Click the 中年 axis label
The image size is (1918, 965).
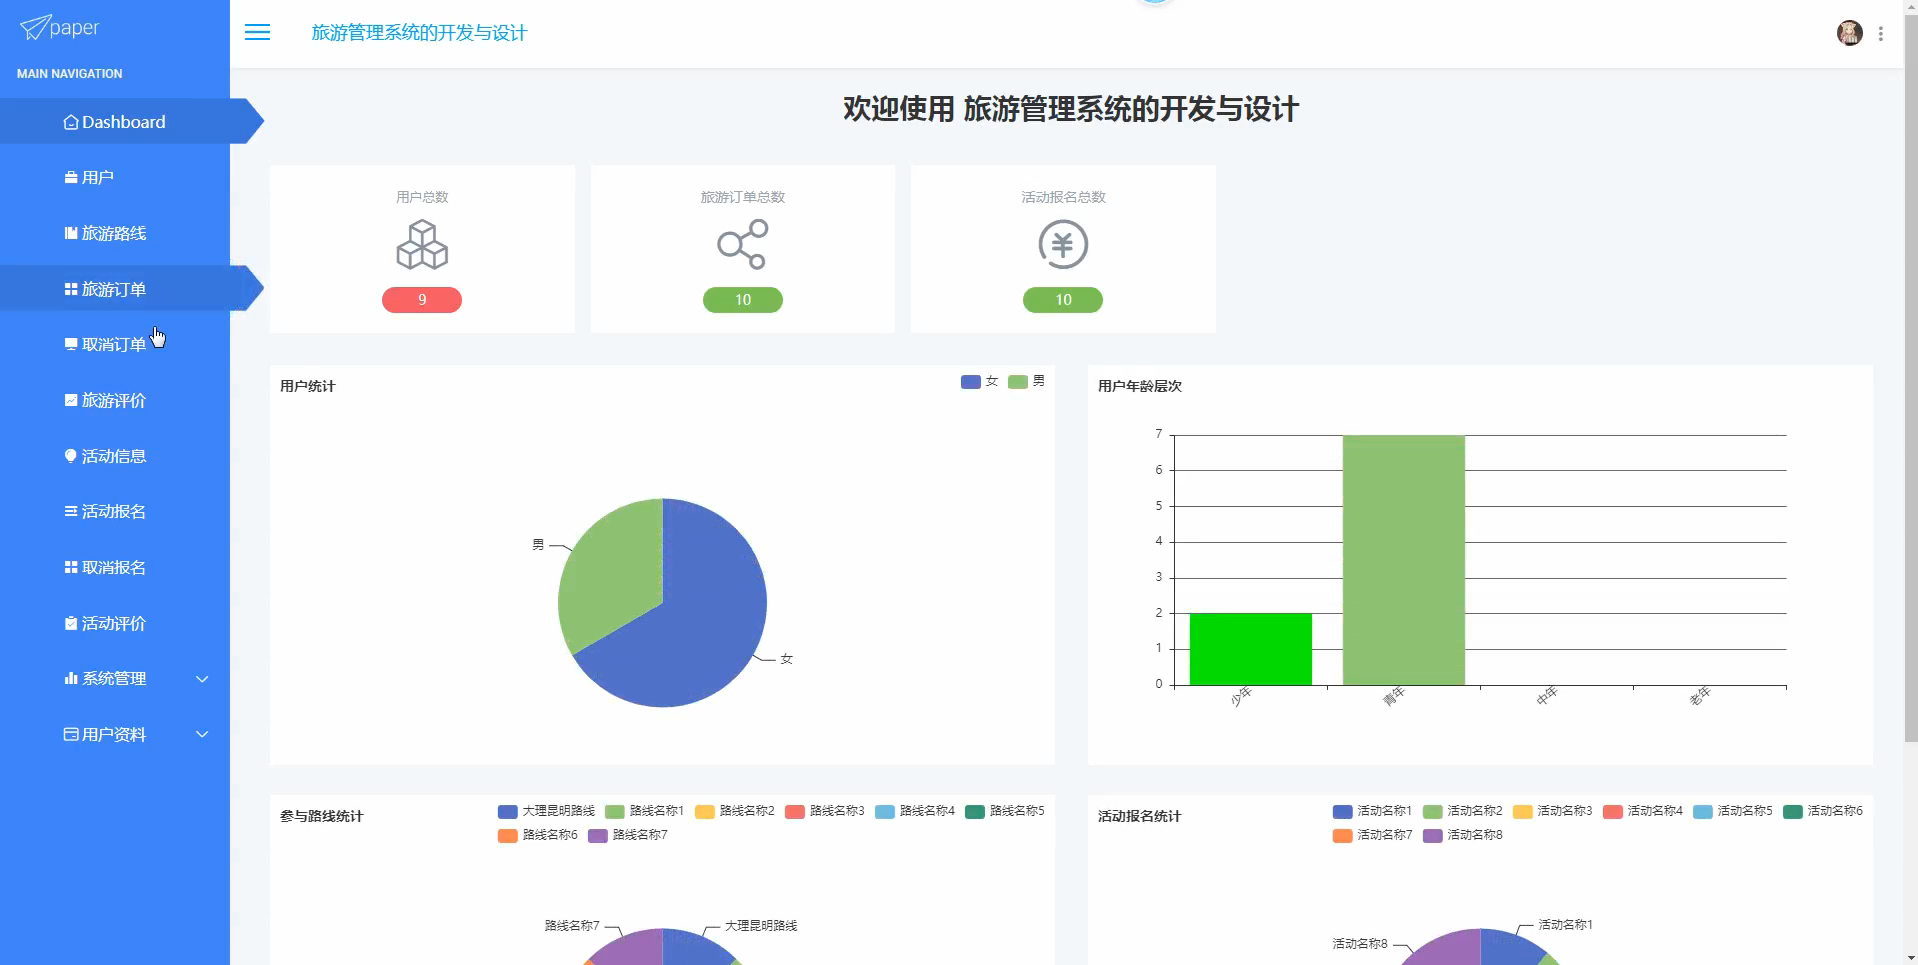point(1546,697)
